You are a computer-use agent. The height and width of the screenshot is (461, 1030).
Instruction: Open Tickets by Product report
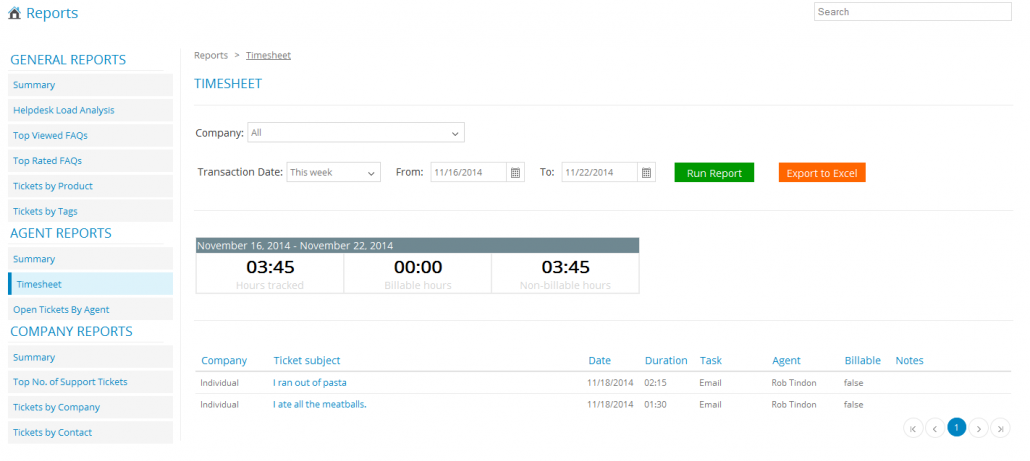(x=91, y=186)
